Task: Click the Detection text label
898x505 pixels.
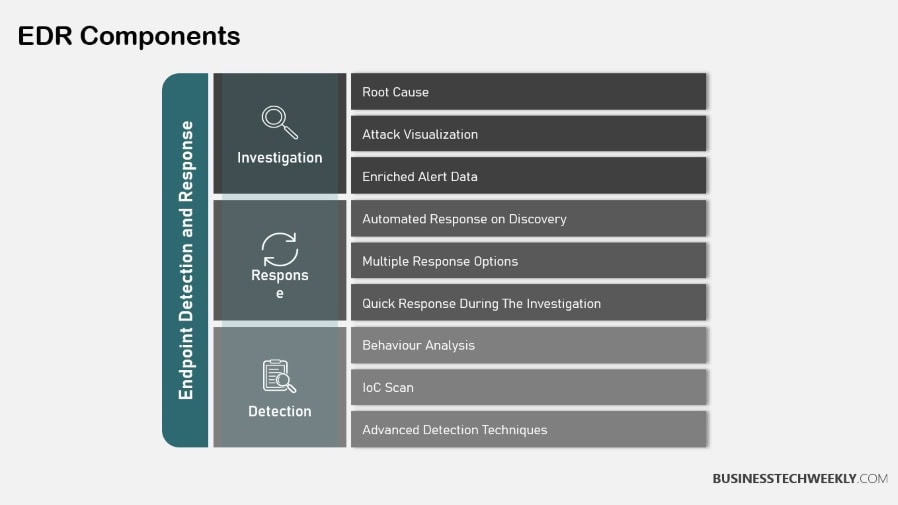Action: tap(279, 411)
